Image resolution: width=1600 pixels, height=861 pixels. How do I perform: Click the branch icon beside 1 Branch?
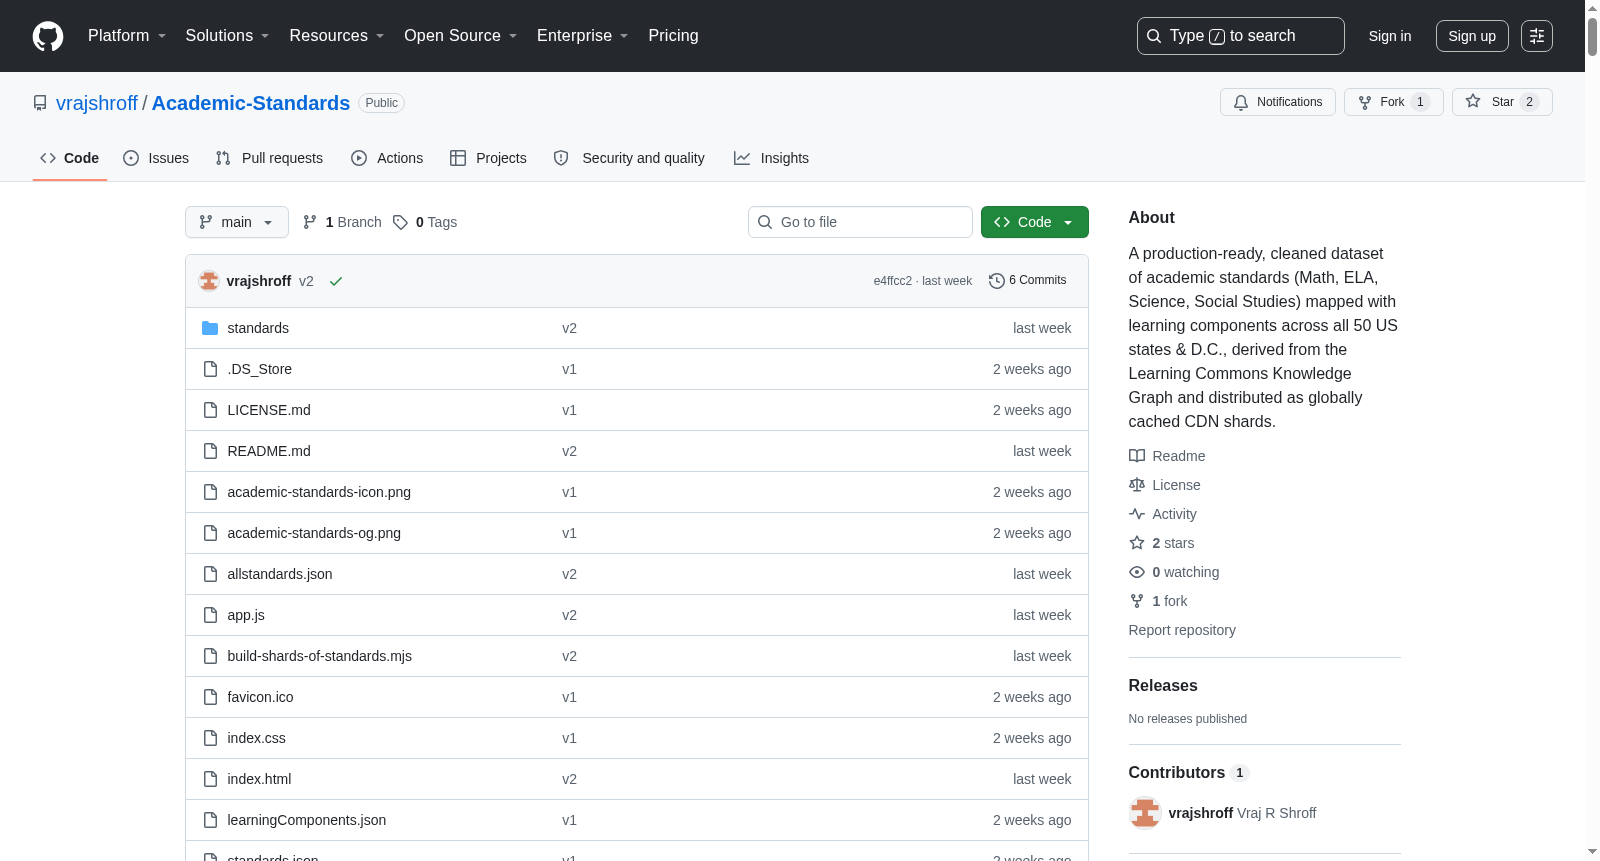[x=310, y=222]
